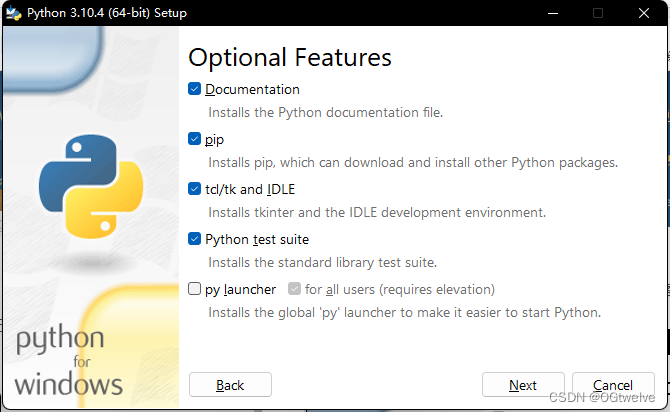Uncheck the Documentation checkbox

194,89
